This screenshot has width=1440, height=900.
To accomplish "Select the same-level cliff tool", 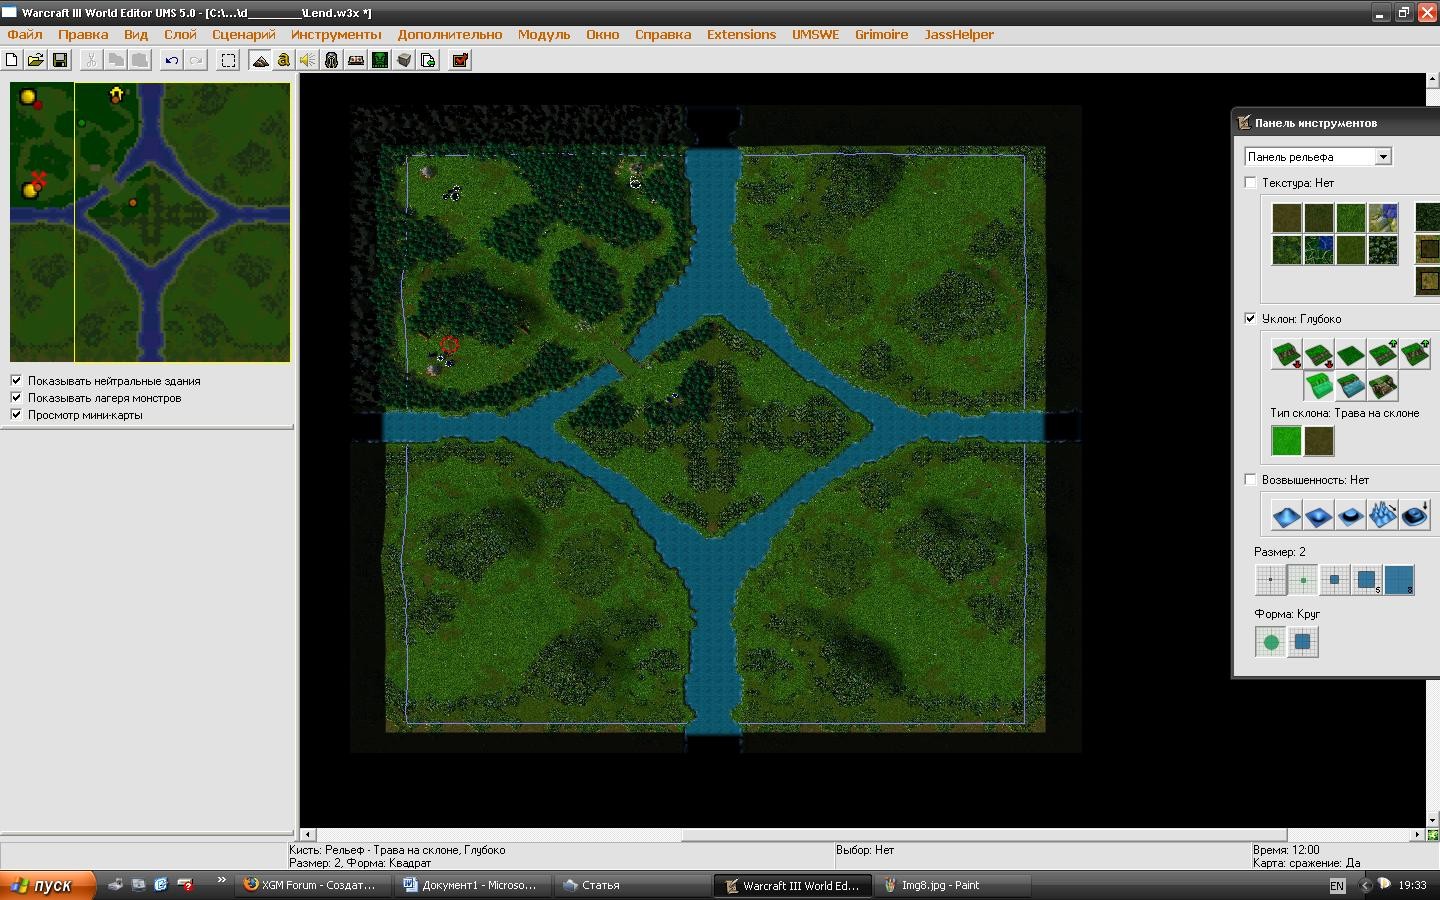I will (1350, 354).
